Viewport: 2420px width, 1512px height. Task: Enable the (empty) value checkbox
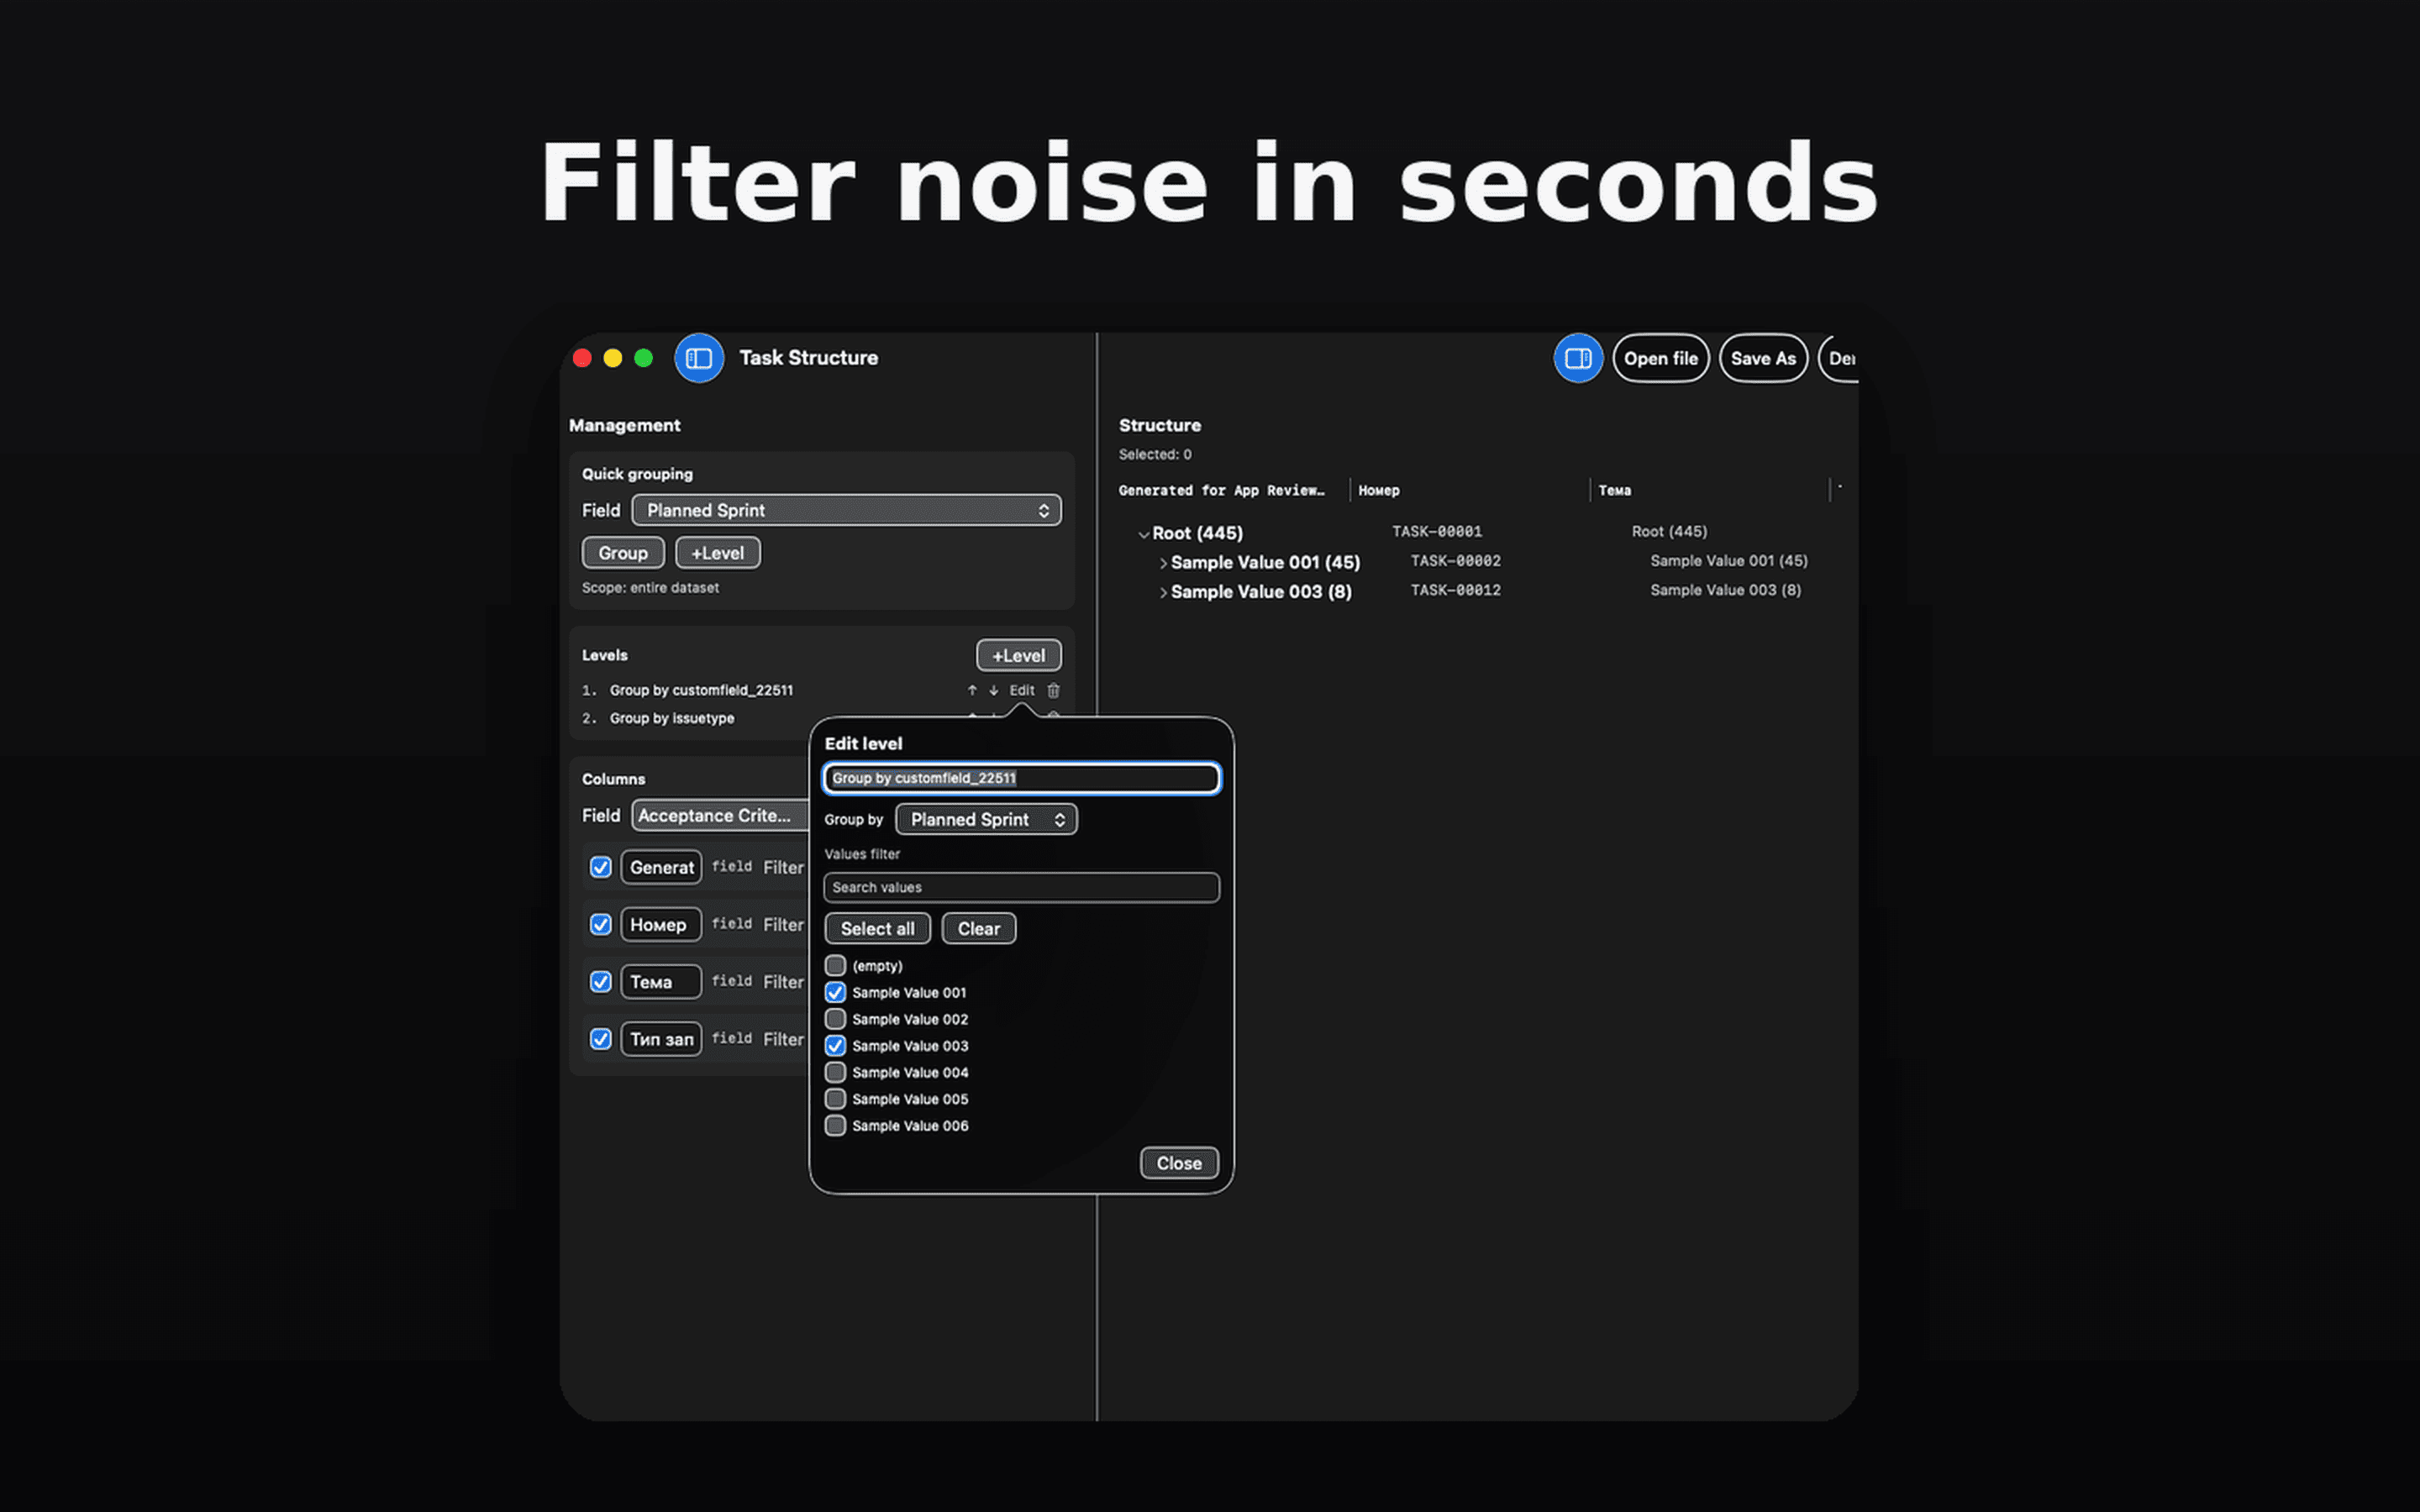(835, 966)
